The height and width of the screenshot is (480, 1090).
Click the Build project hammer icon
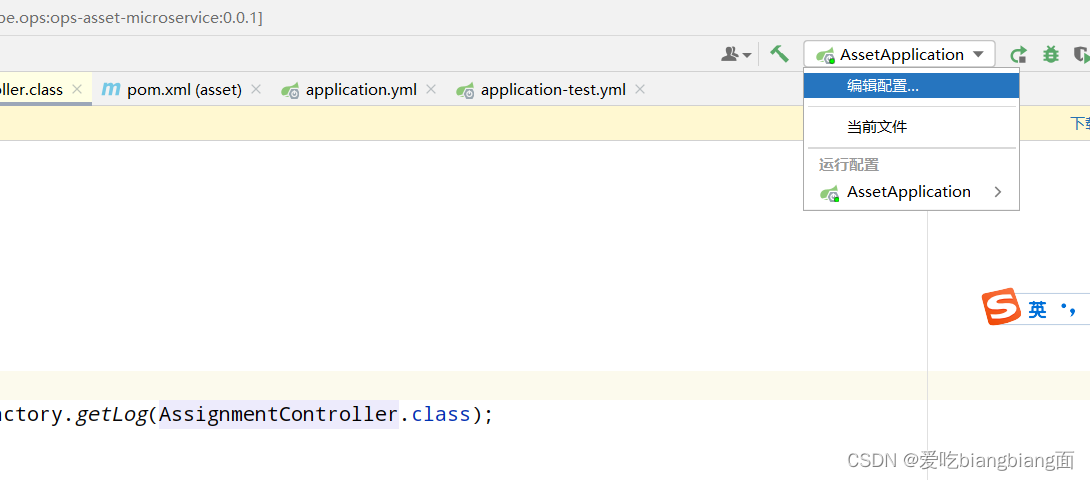pyautogui.click(x=779, y=54)
